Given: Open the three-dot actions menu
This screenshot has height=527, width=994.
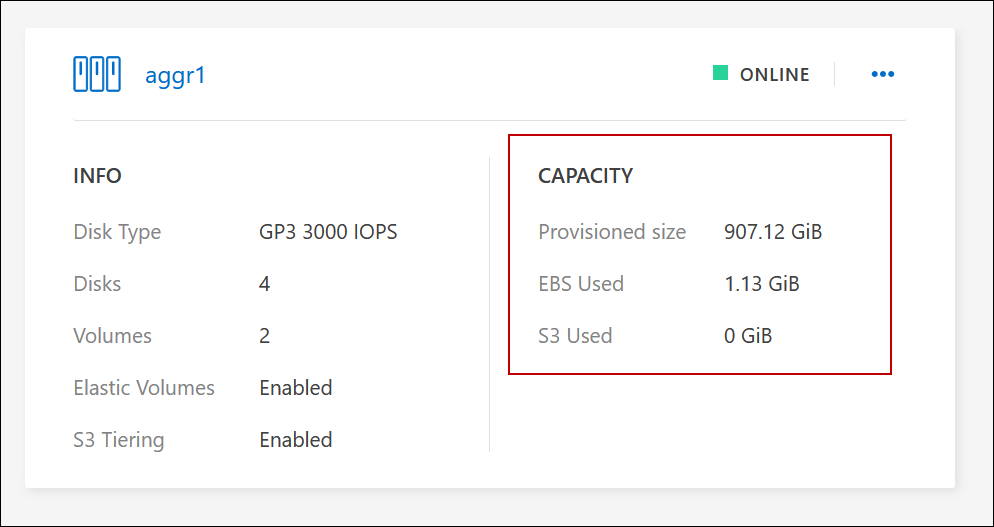Looking at the screenshot, I should [x=882, y=74].
